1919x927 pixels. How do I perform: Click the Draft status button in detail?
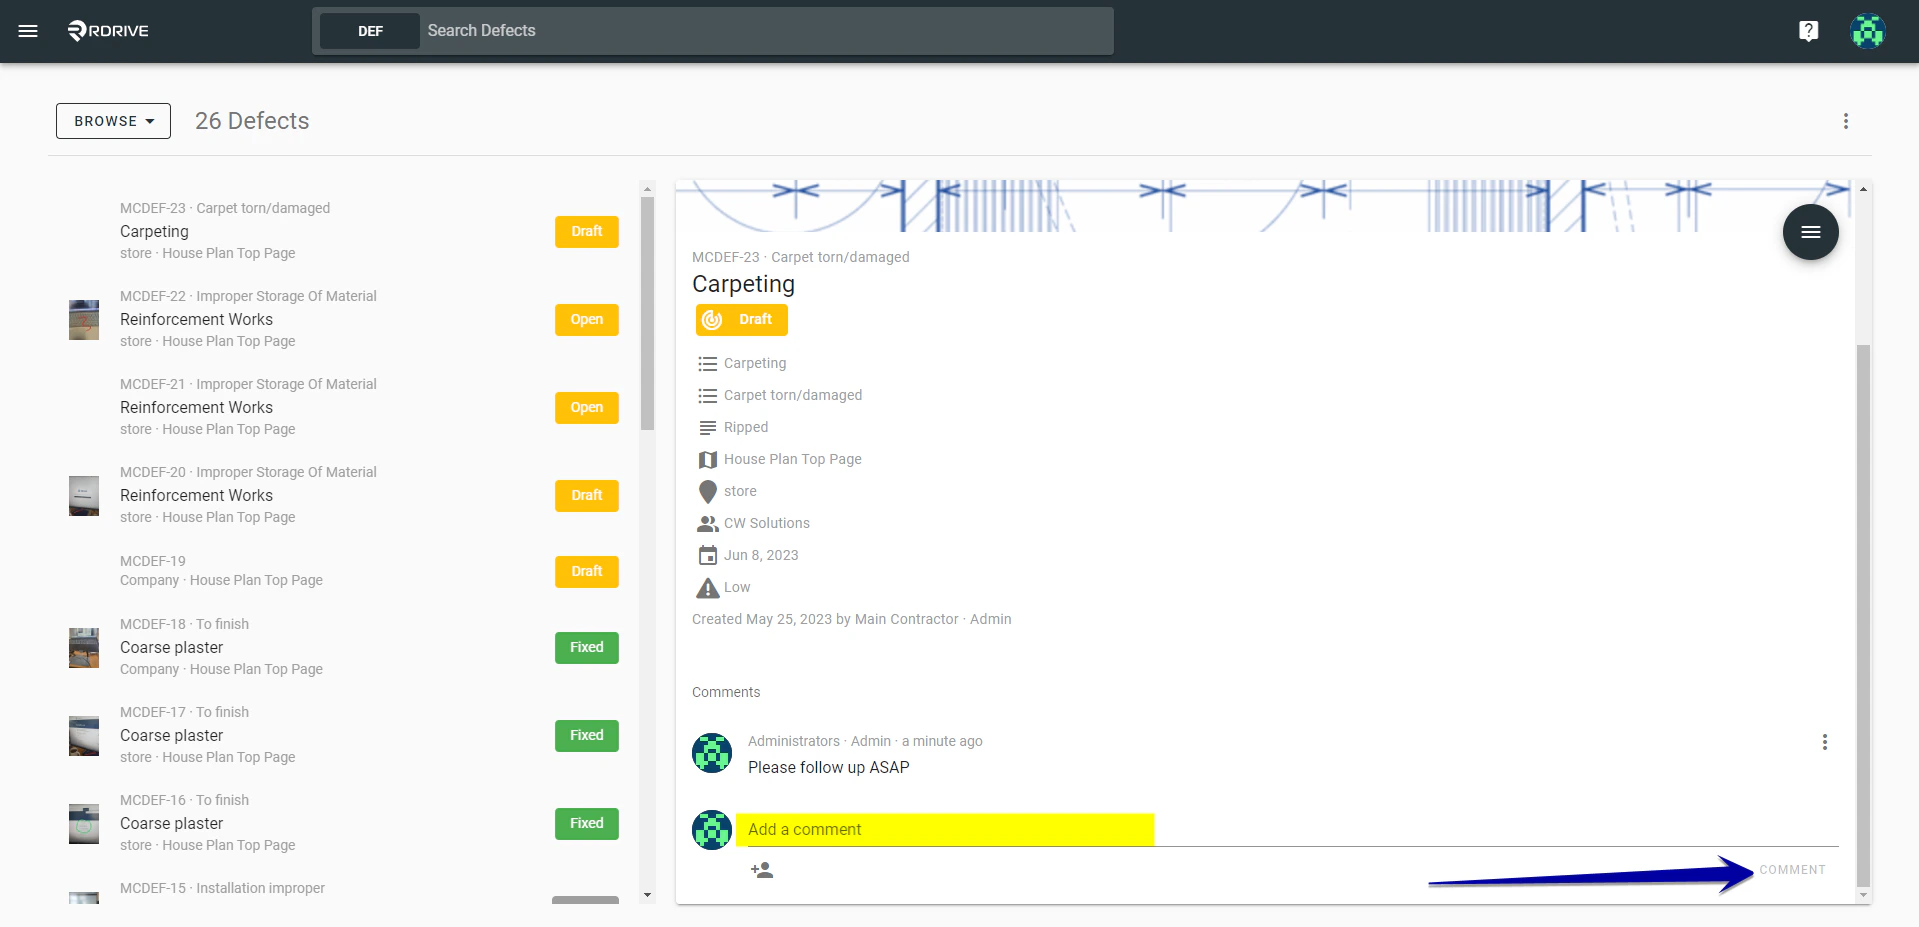(x=741, y=320)
